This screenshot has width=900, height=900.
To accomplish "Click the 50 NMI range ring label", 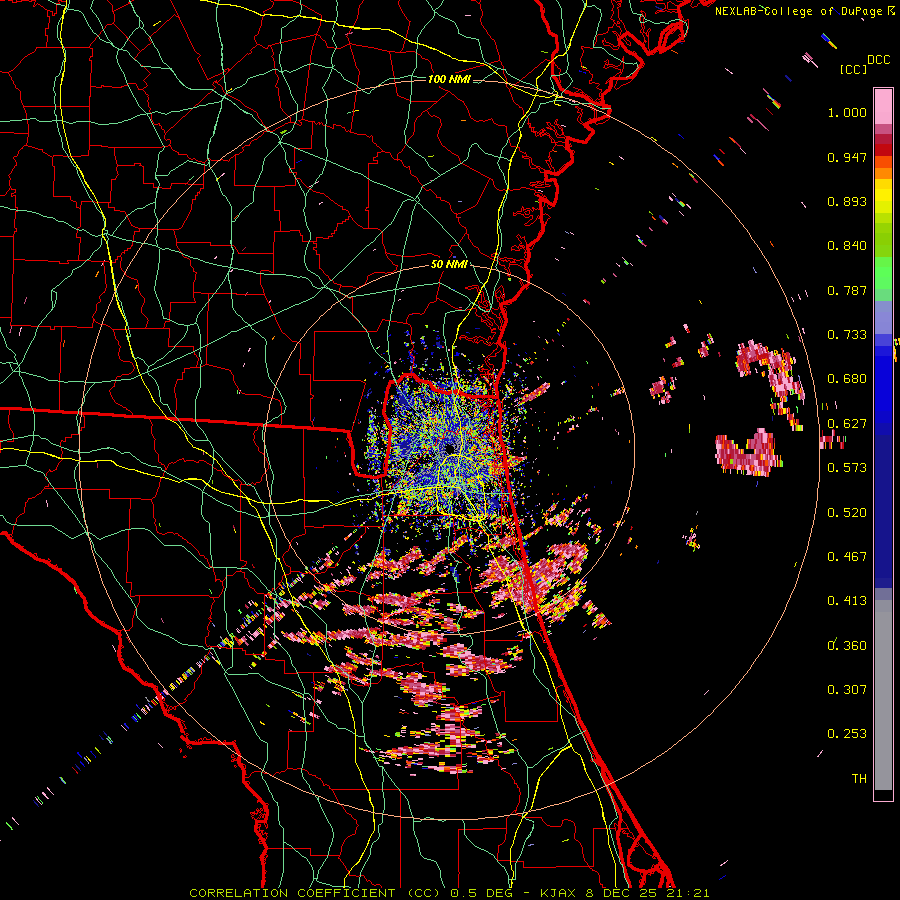I will (449, 264).
